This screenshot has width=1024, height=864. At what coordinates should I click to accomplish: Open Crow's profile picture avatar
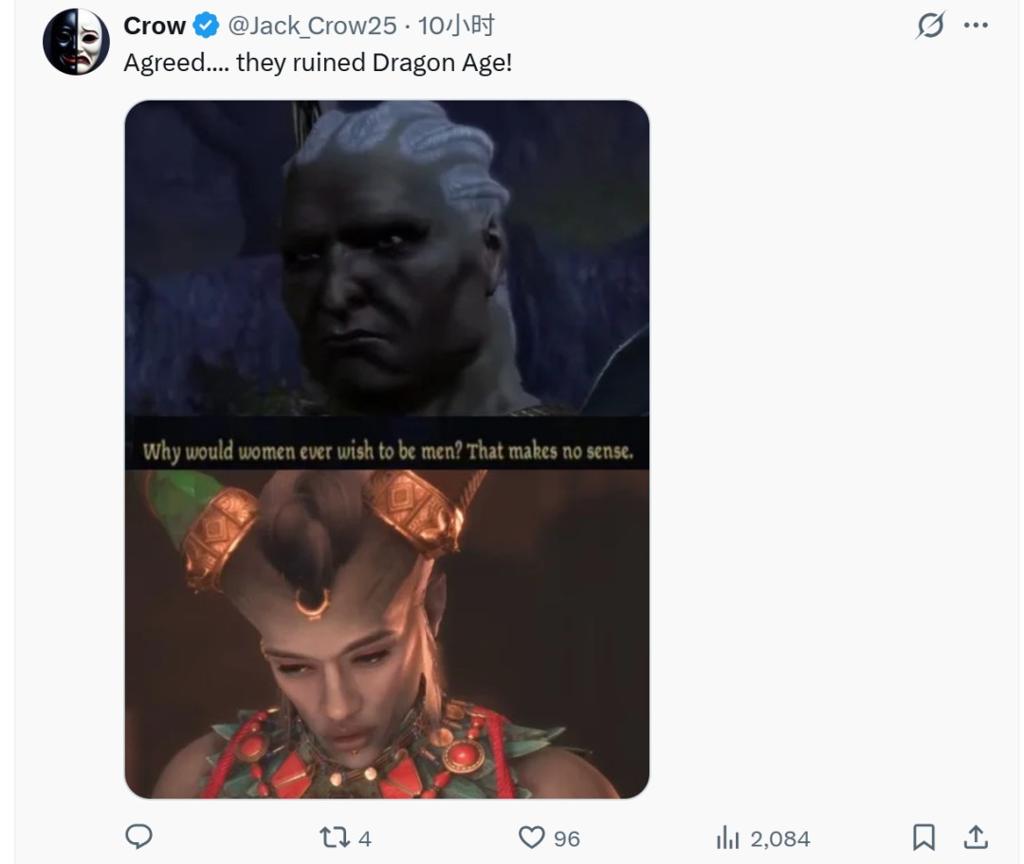coord(76,42)
